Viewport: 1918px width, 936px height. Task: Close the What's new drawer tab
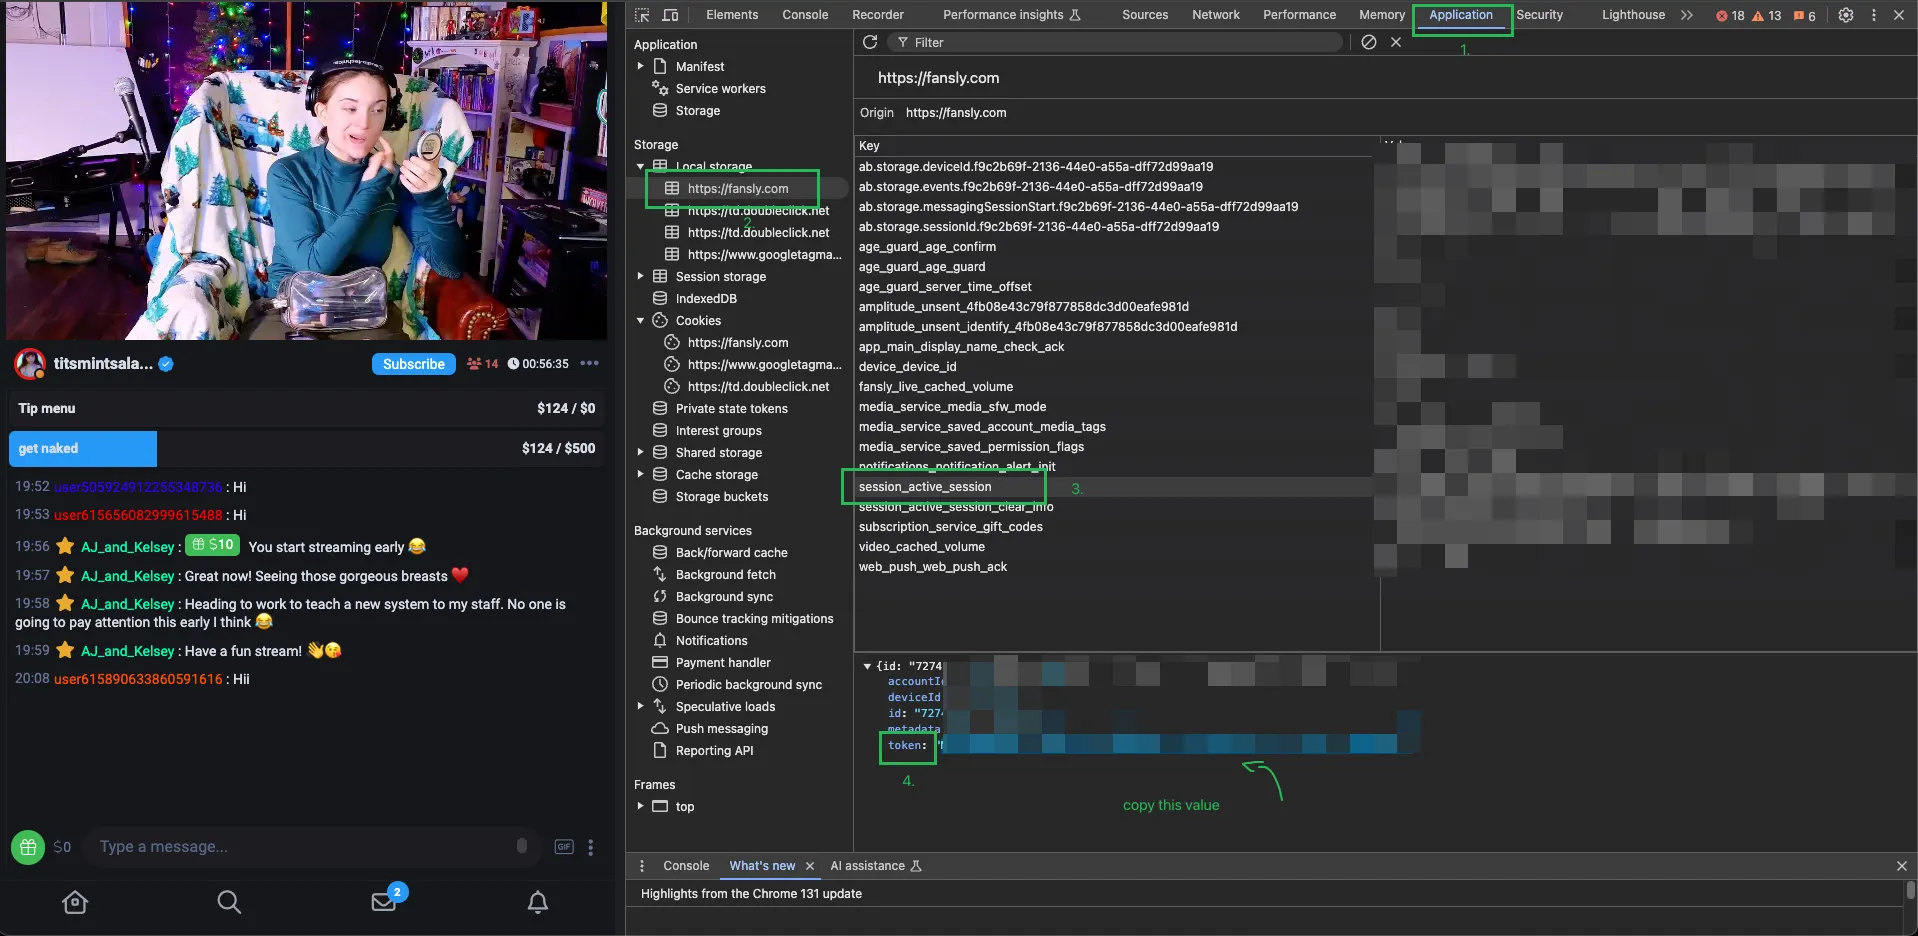810,866
